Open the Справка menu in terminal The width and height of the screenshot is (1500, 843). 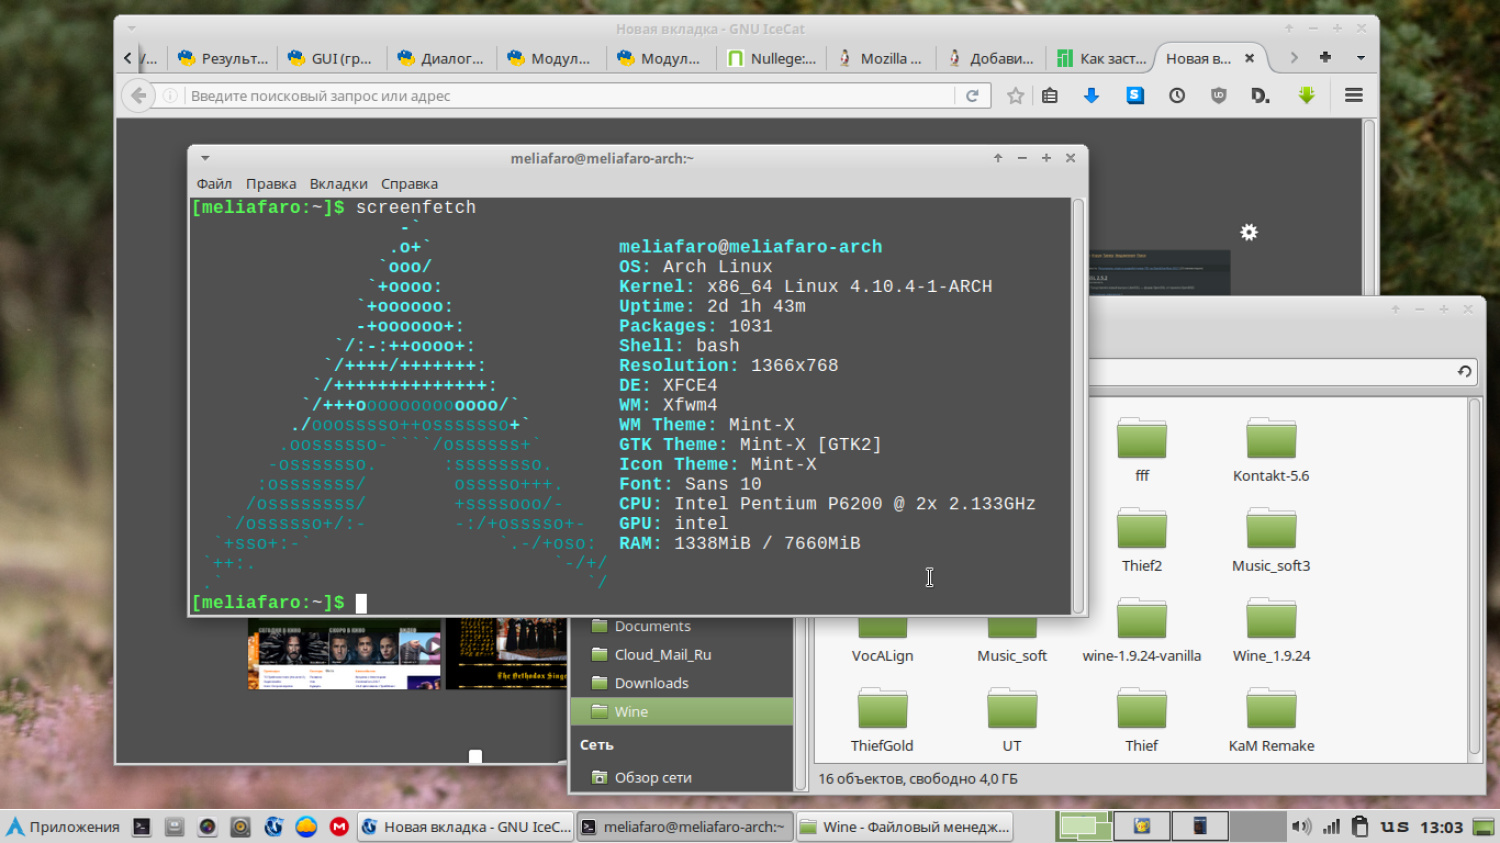(x=409, y=184)
